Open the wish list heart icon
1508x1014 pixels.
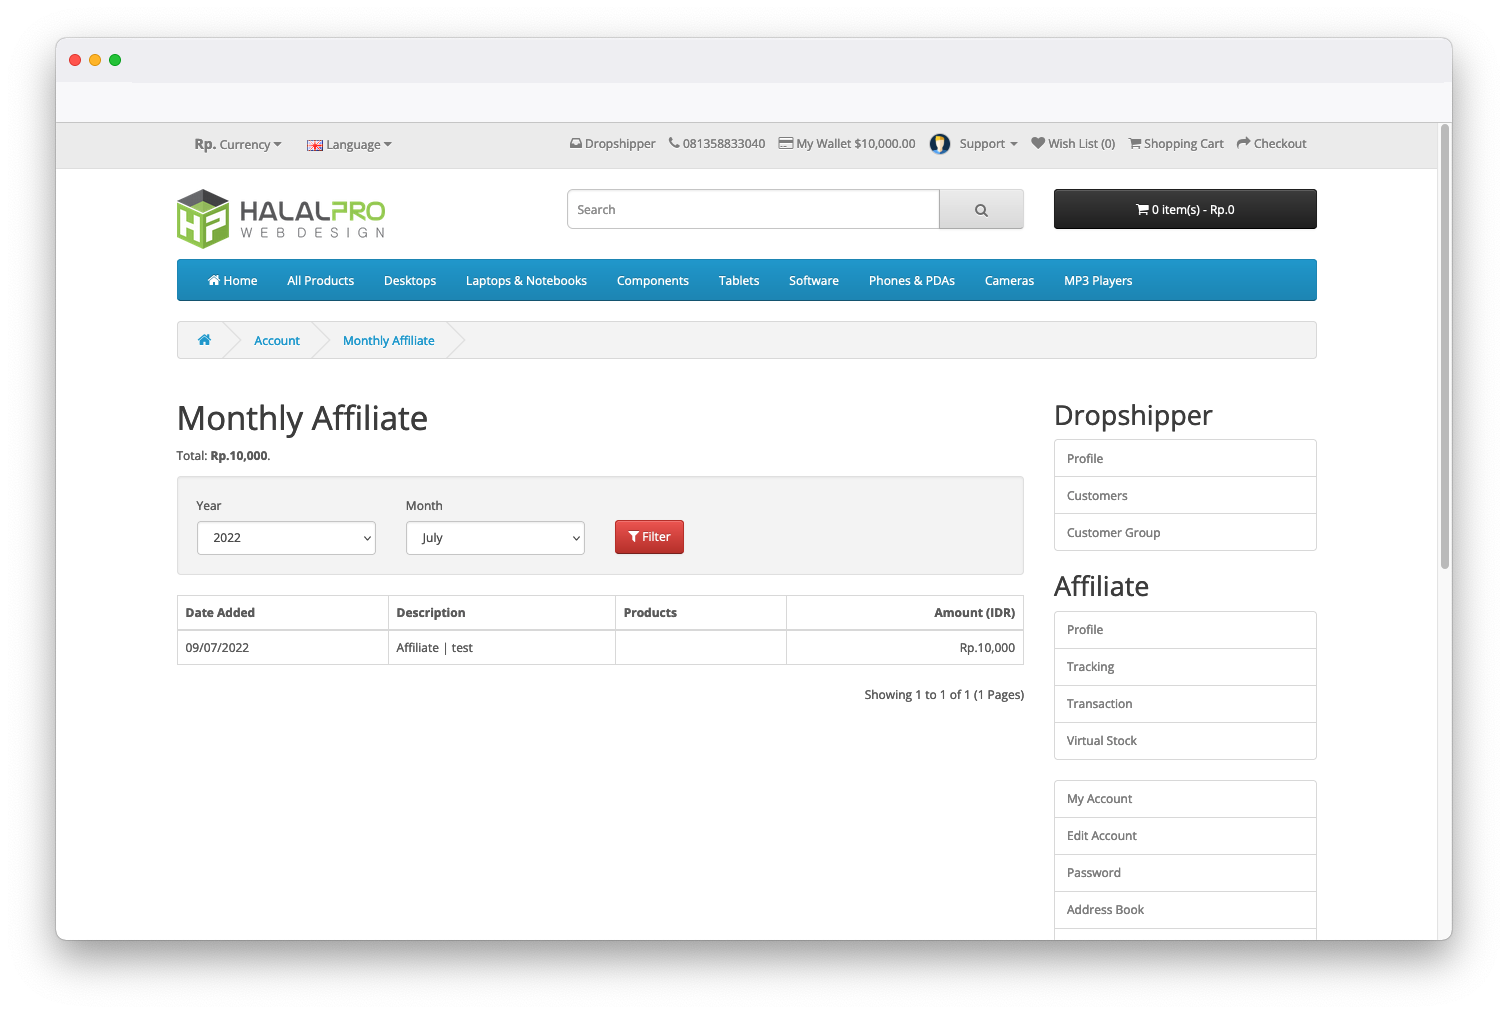(1038, 143)
